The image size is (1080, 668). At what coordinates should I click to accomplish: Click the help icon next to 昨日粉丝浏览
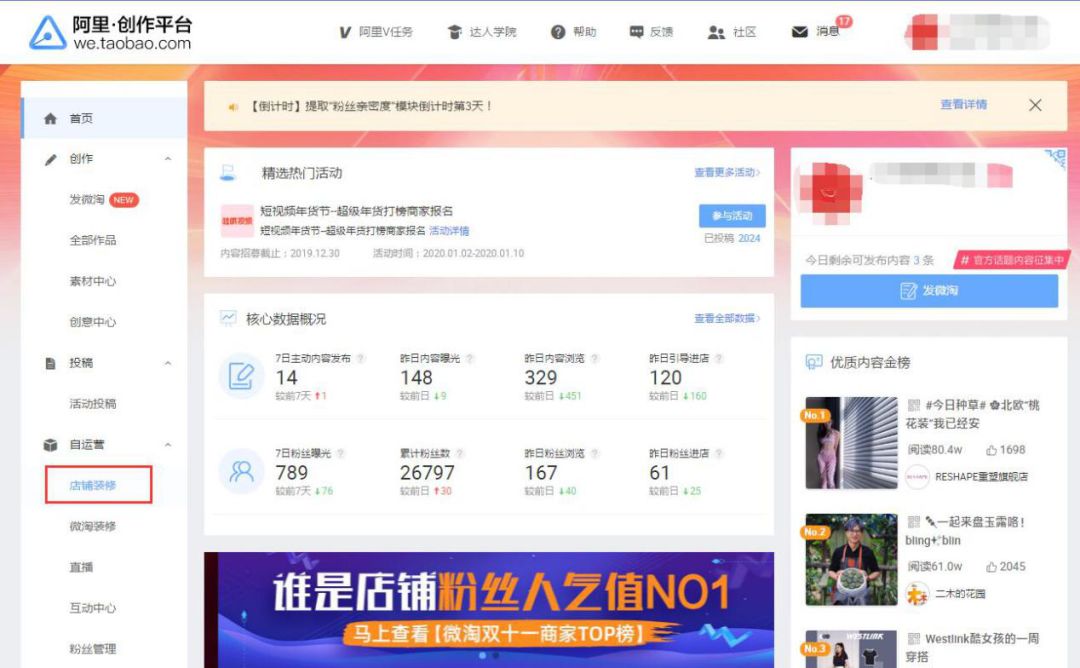pyautogui.click(x=594, y=453)
